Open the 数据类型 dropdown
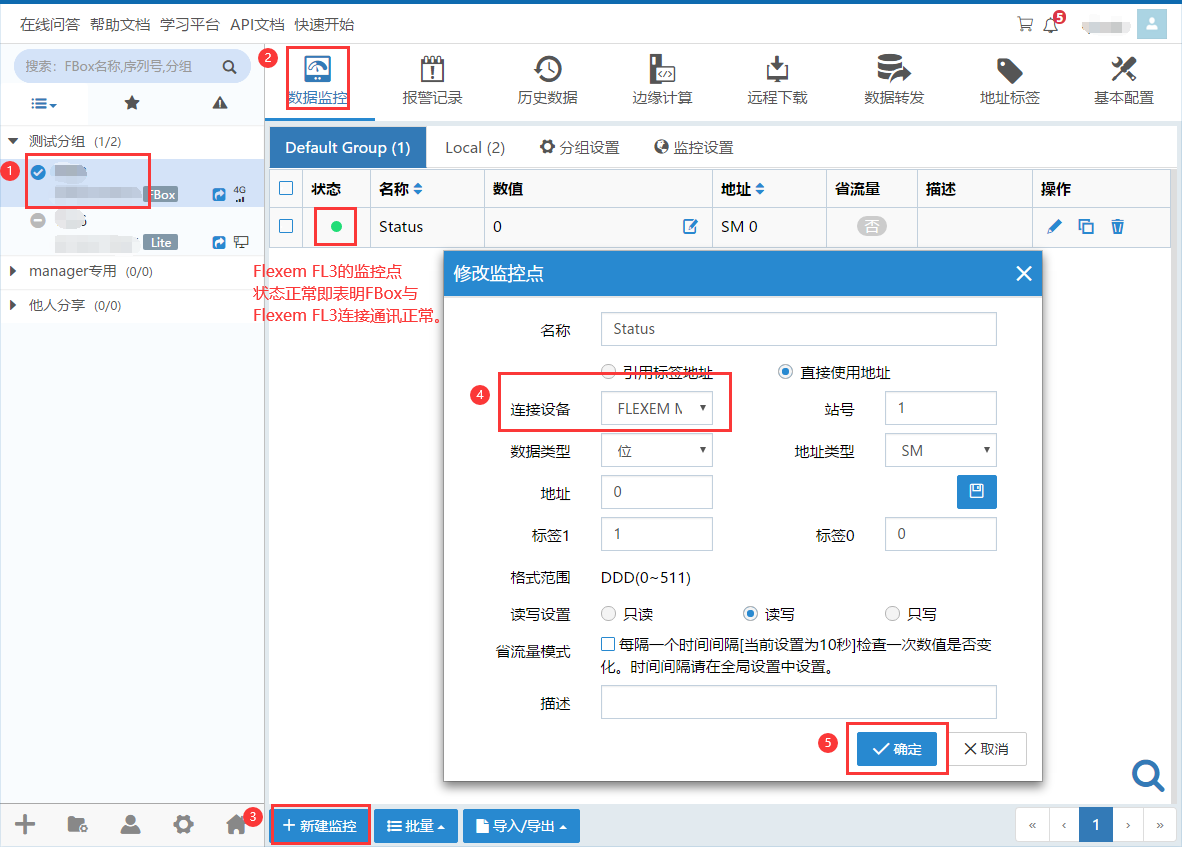Screen dimensions: 1182x847 point(657,451)
